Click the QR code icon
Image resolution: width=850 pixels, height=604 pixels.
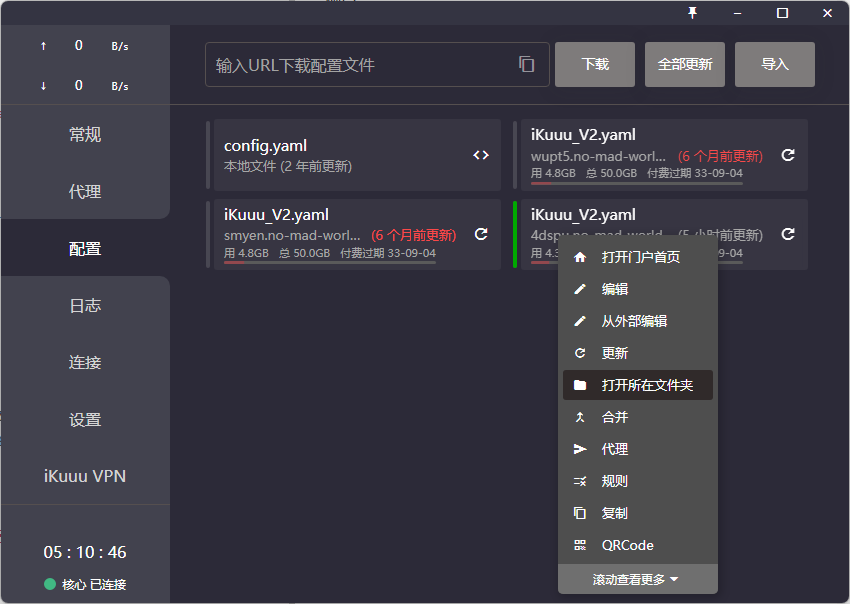click(580, 545)
